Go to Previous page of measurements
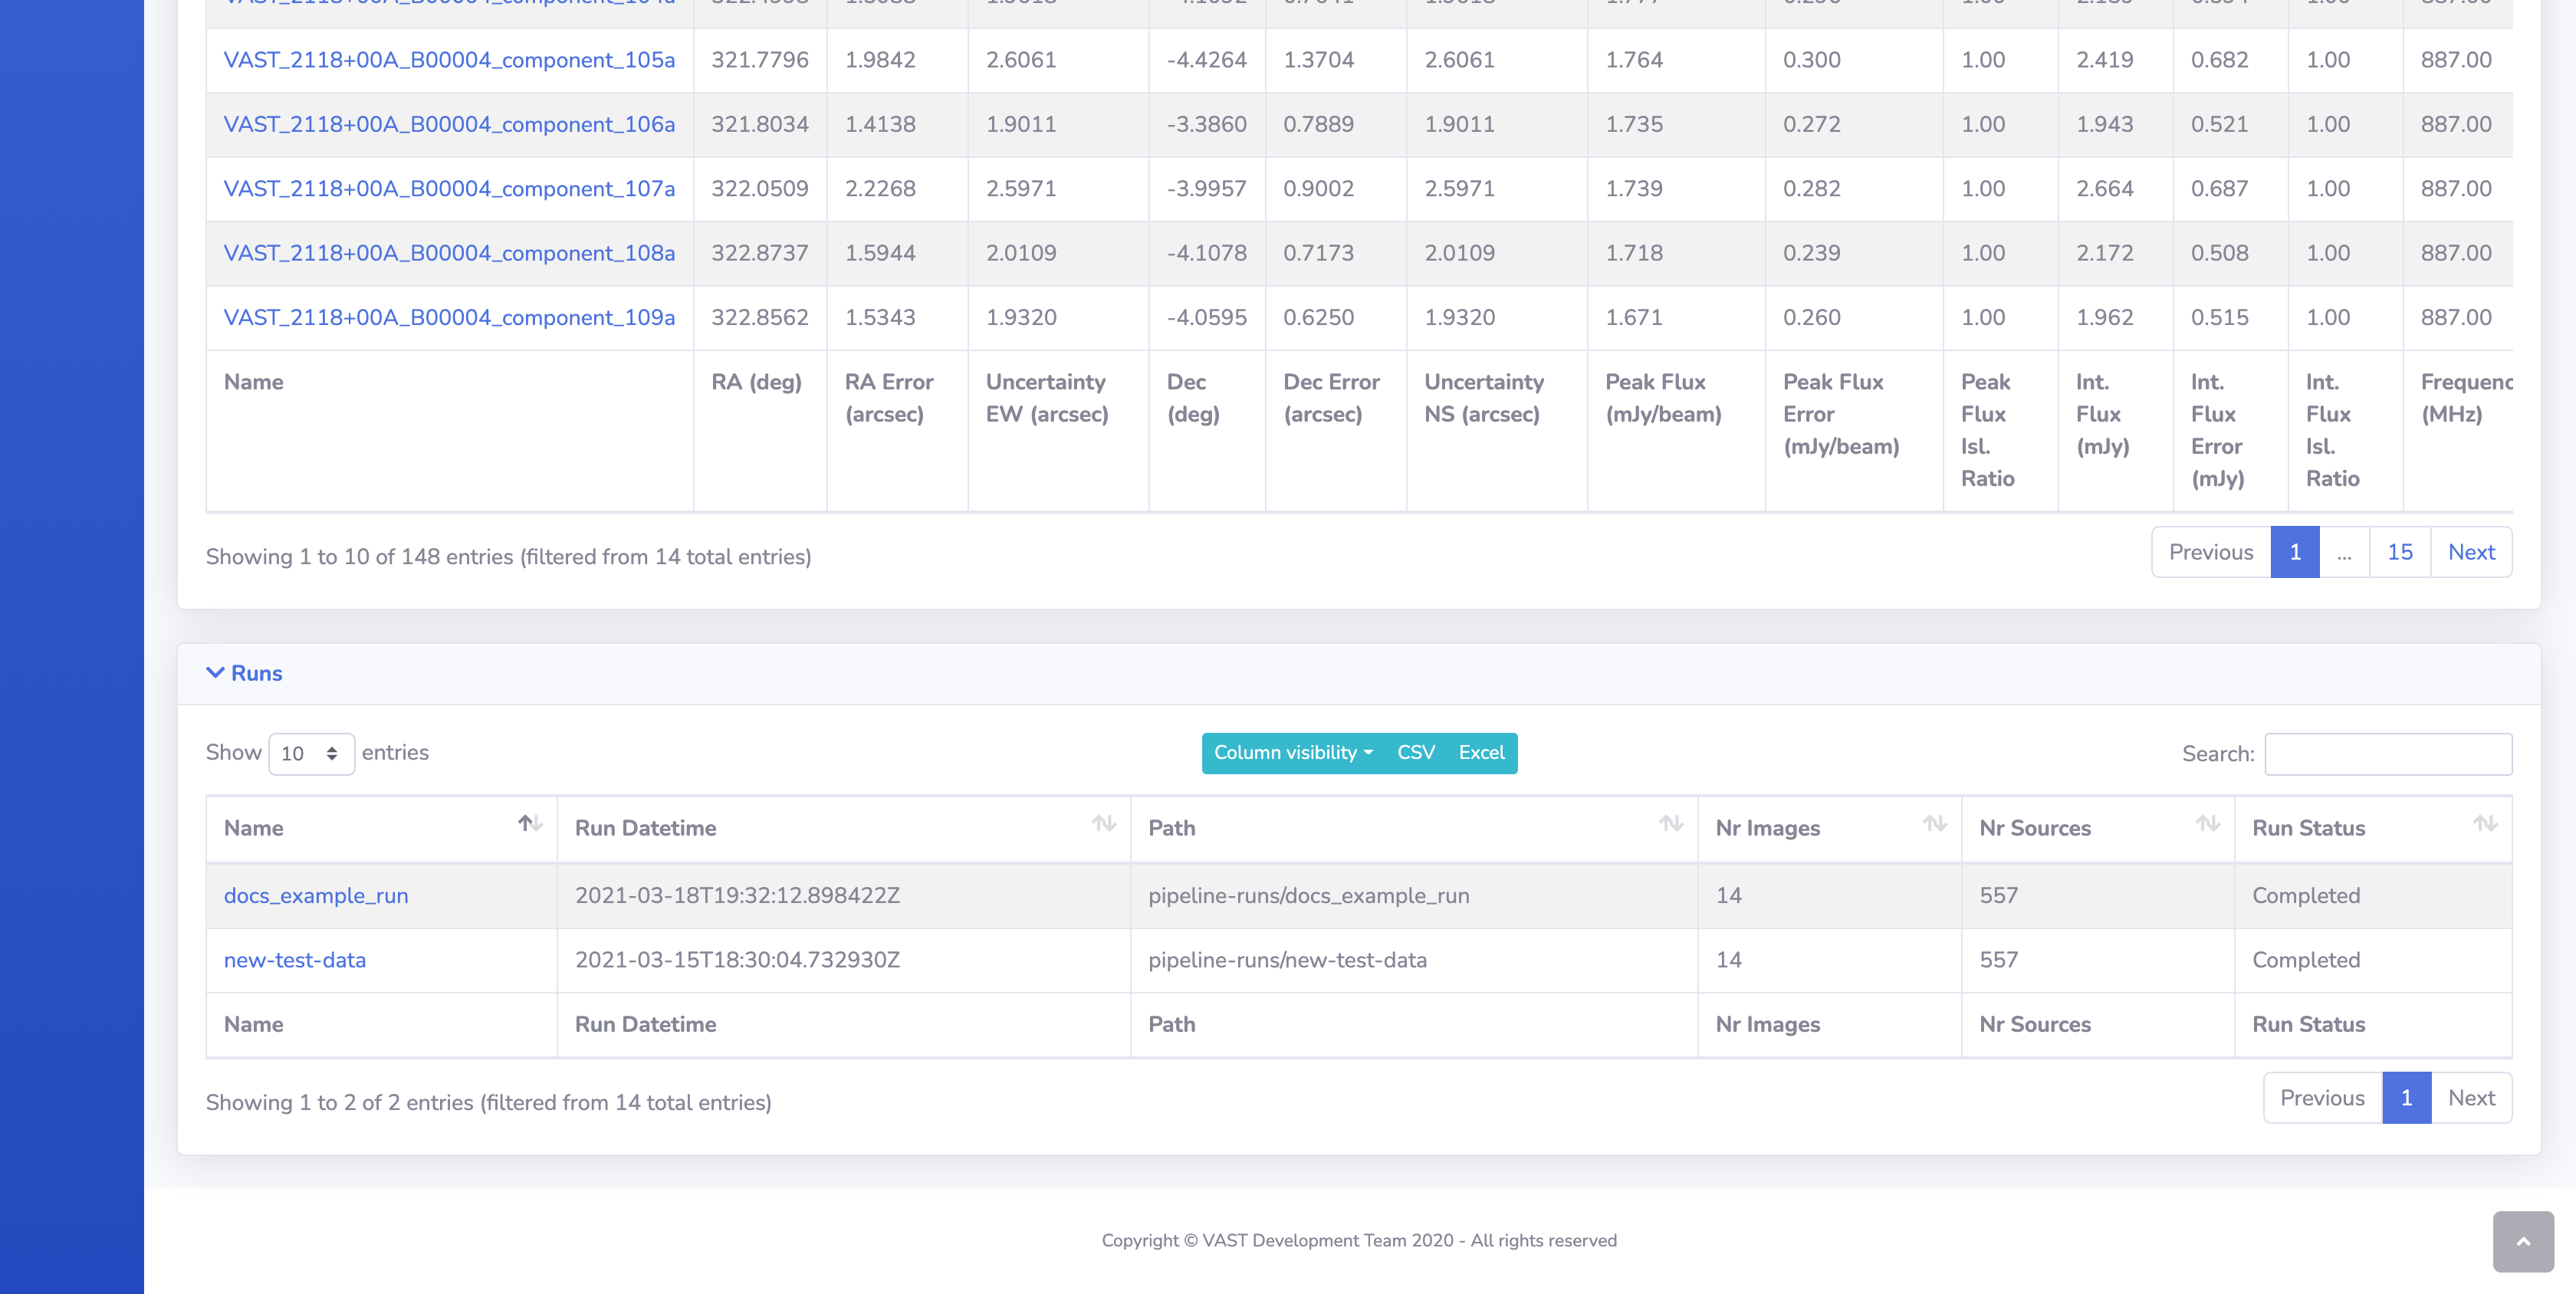Screen dimensions: 2576x1294 tap(2211, 552)
